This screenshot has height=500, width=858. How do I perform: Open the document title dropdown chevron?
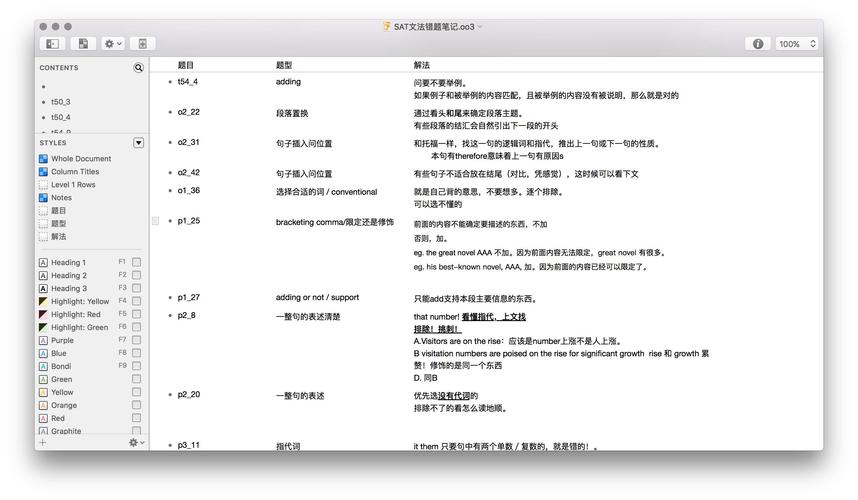(480, 27)
